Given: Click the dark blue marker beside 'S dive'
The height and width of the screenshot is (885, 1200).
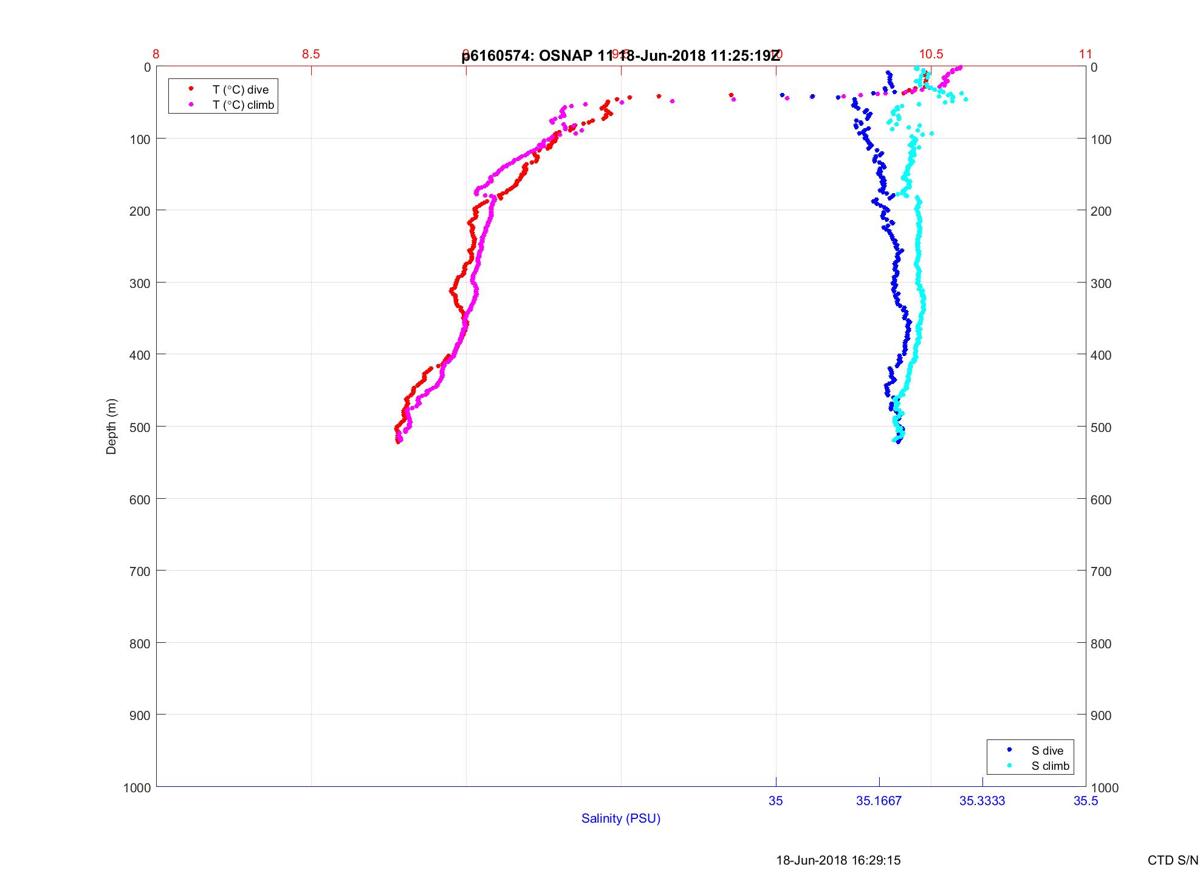Looking at the screenshot, I should coord(1010,750).
